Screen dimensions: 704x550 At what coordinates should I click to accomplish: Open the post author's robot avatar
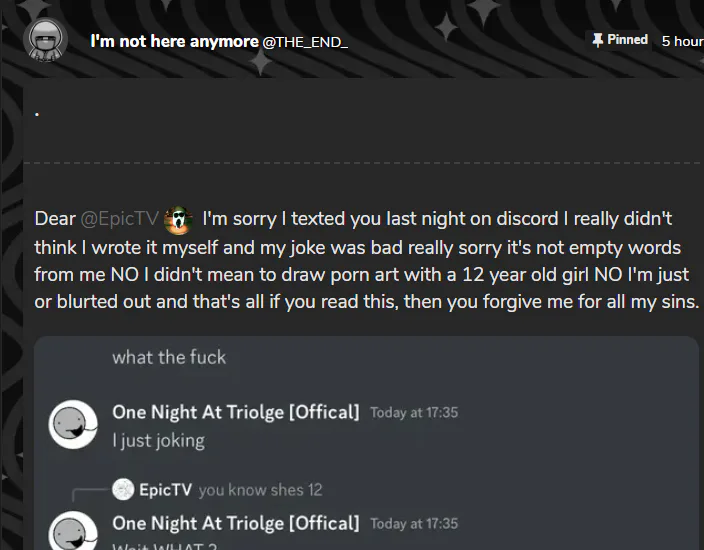(45, 40)
